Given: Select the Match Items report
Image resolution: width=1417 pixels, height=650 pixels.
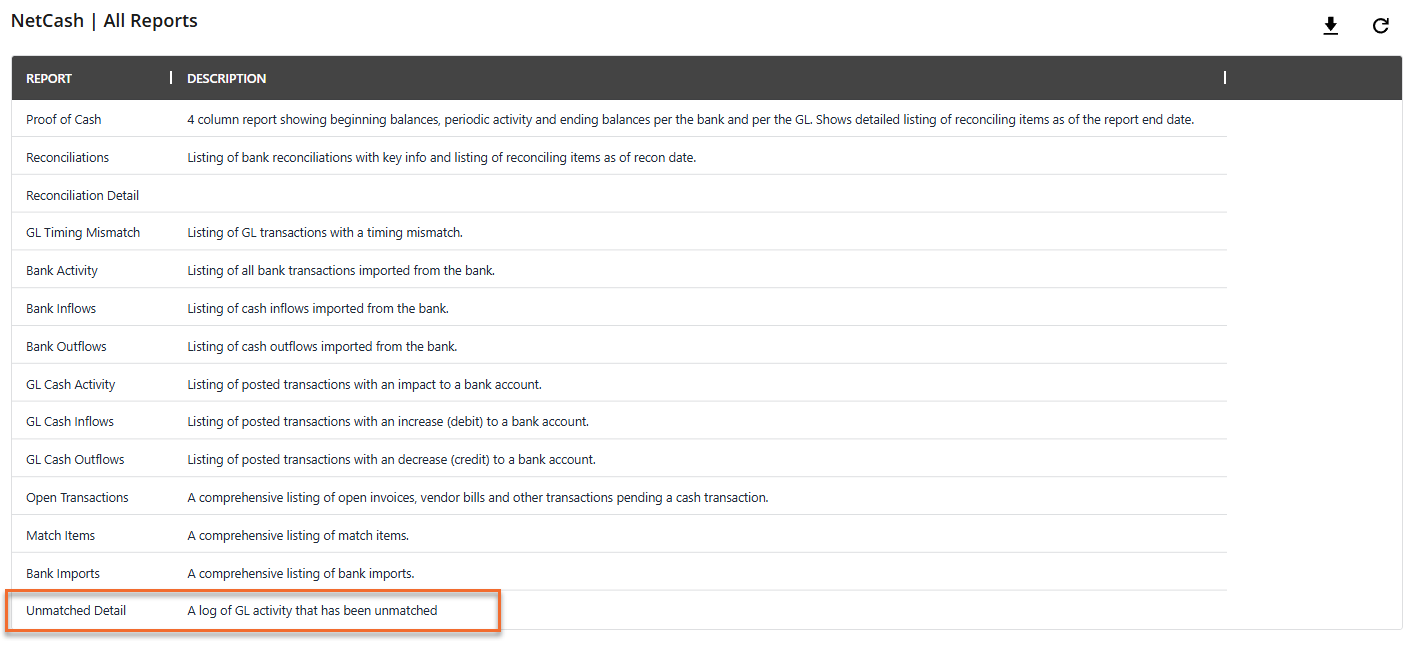Looking at the screenshot, I should [61, 535].
